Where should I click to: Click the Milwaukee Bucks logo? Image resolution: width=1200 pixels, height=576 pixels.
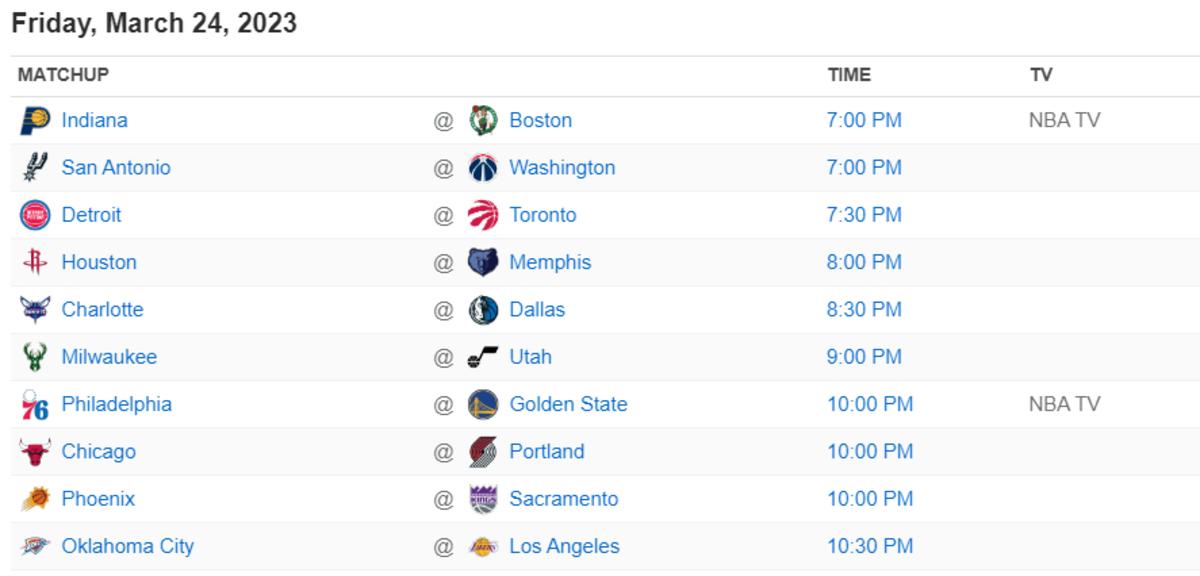pyautogui.click(x=35, y=357)
